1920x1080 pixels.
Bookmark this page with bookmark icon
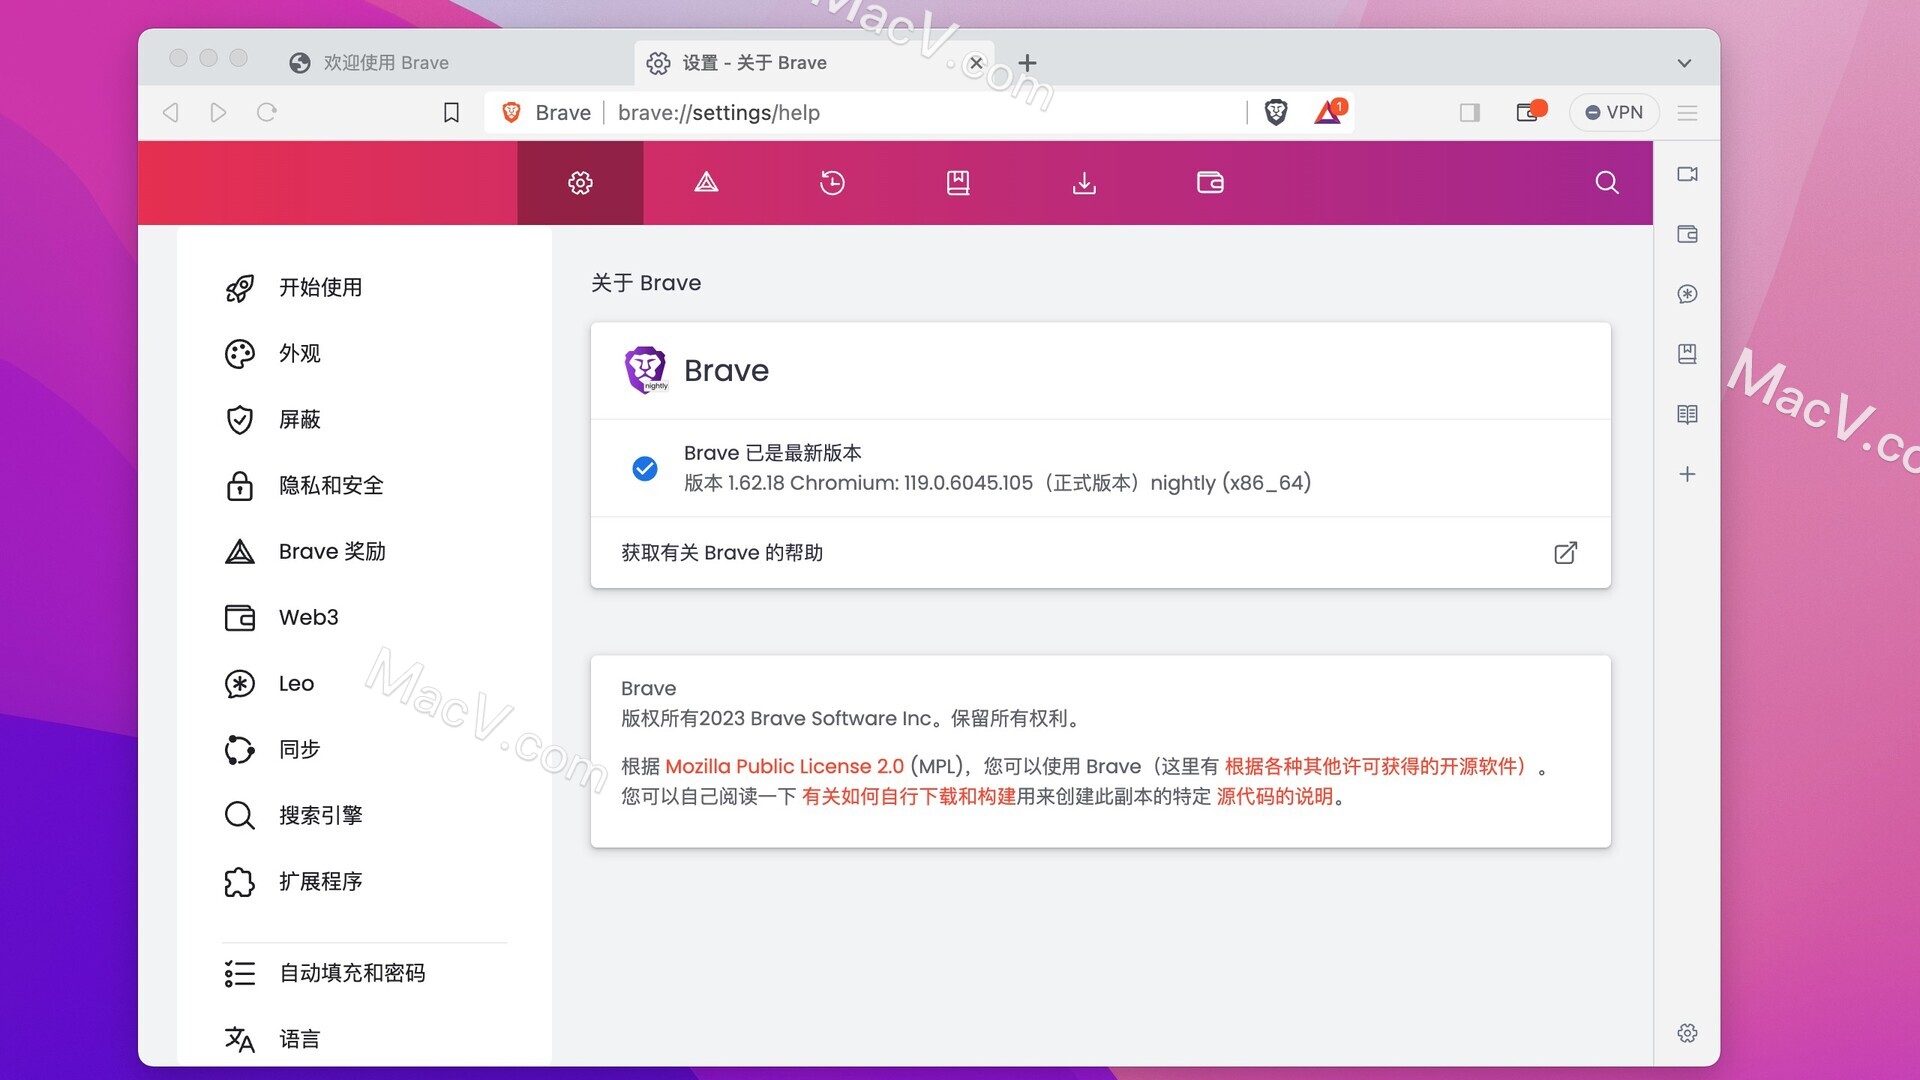click(451, 113)
